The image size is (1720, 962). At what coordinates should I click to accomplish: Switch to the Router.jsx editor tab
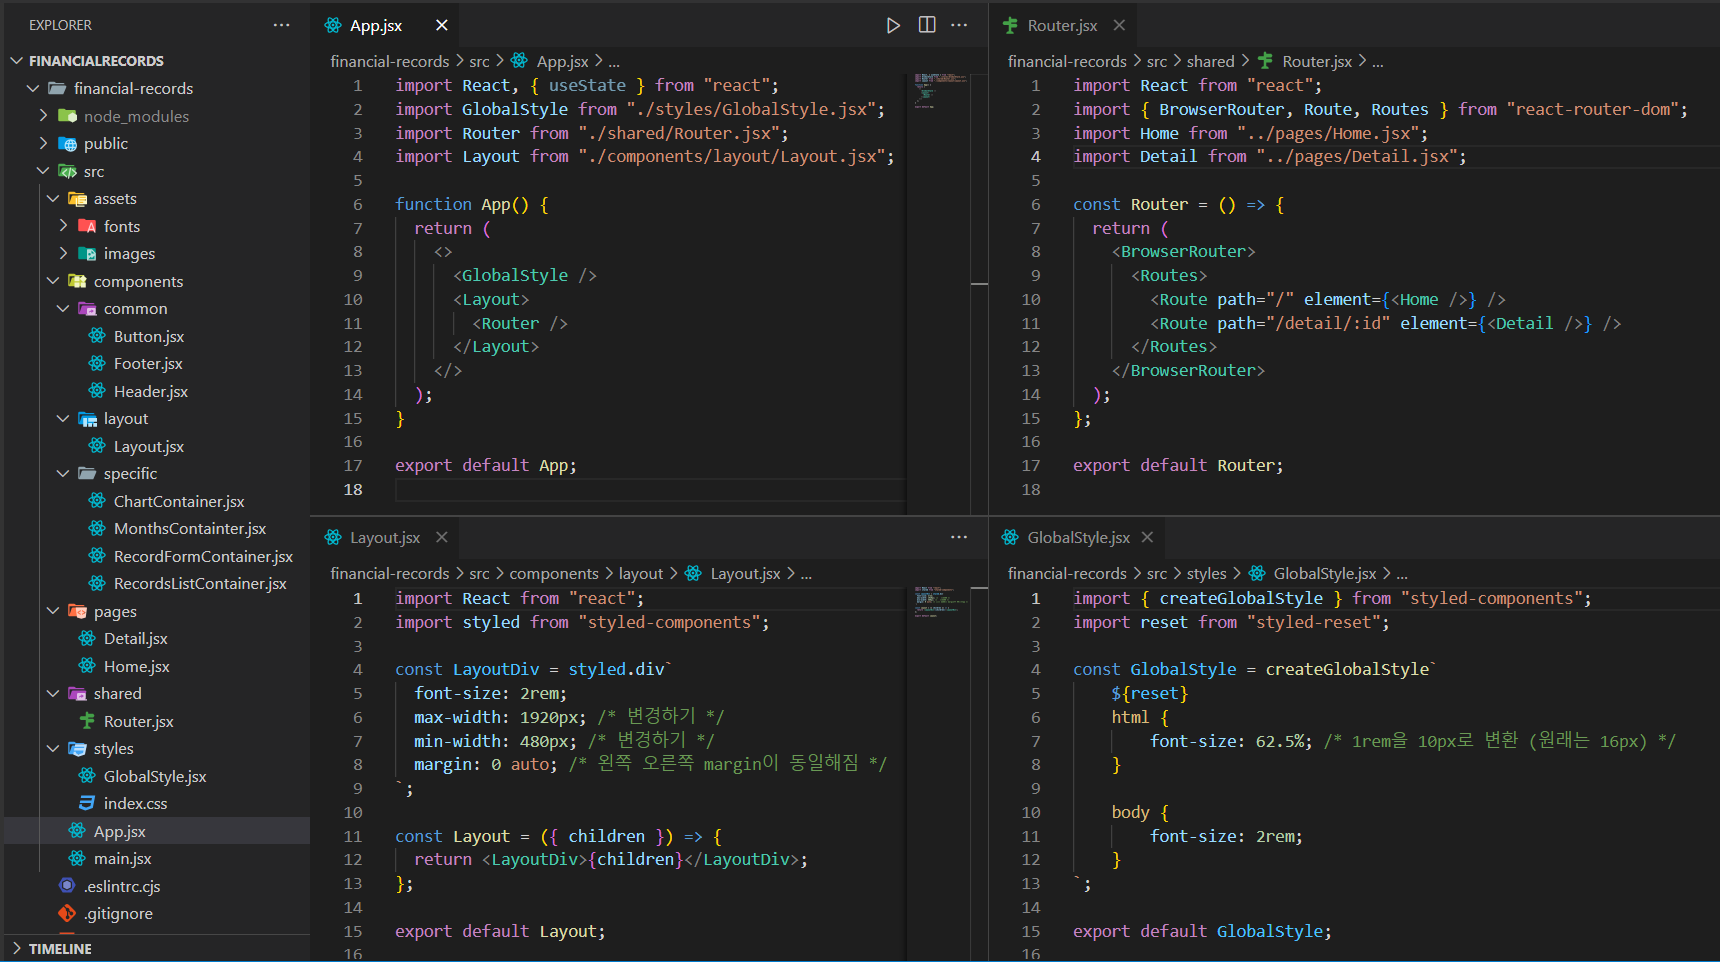[1062, 25]
